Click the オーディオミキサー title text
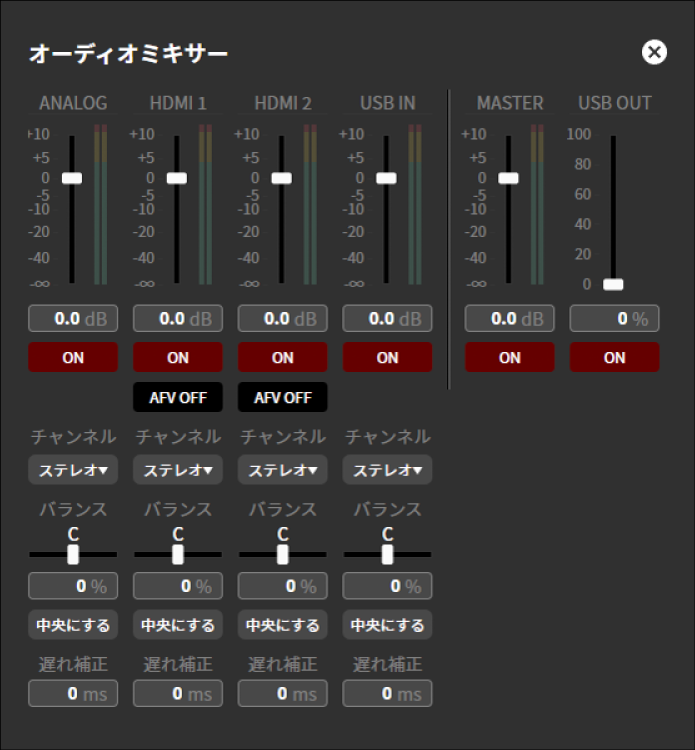The width and height of the screenshot is (695, 750). (x=128, y=53)
